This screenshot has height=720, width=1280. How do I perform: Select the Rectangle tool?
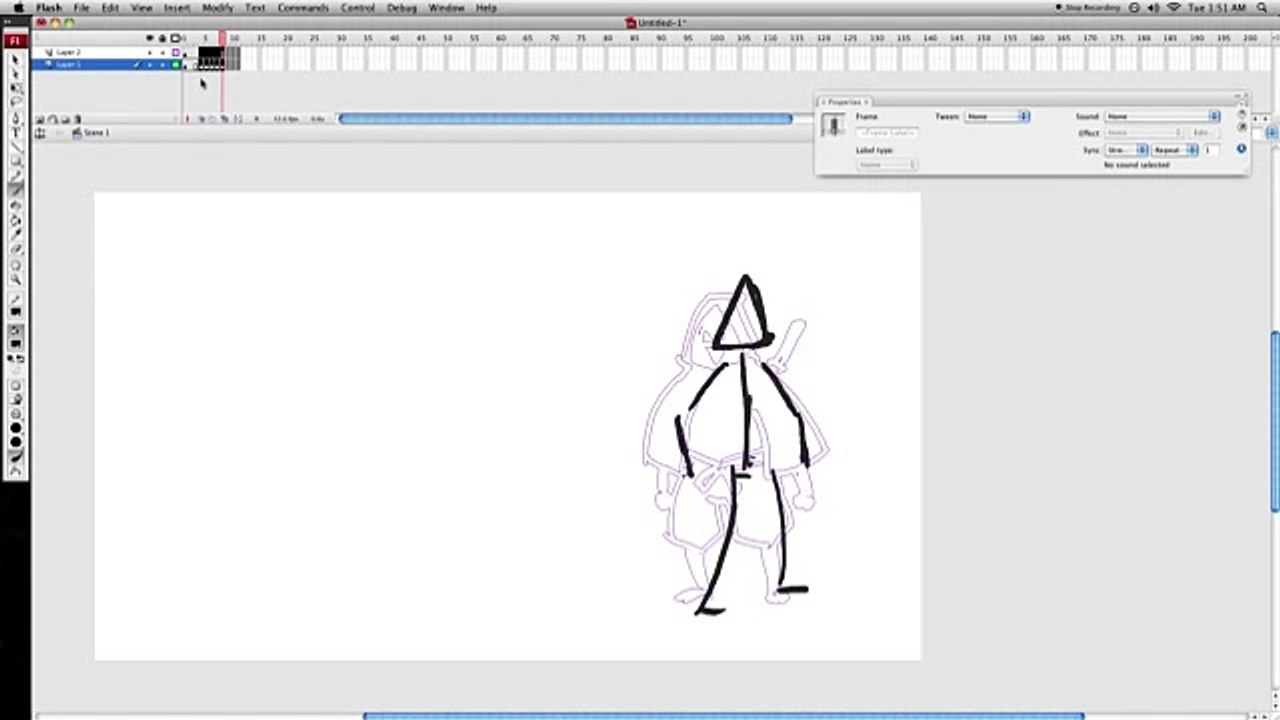15,160
